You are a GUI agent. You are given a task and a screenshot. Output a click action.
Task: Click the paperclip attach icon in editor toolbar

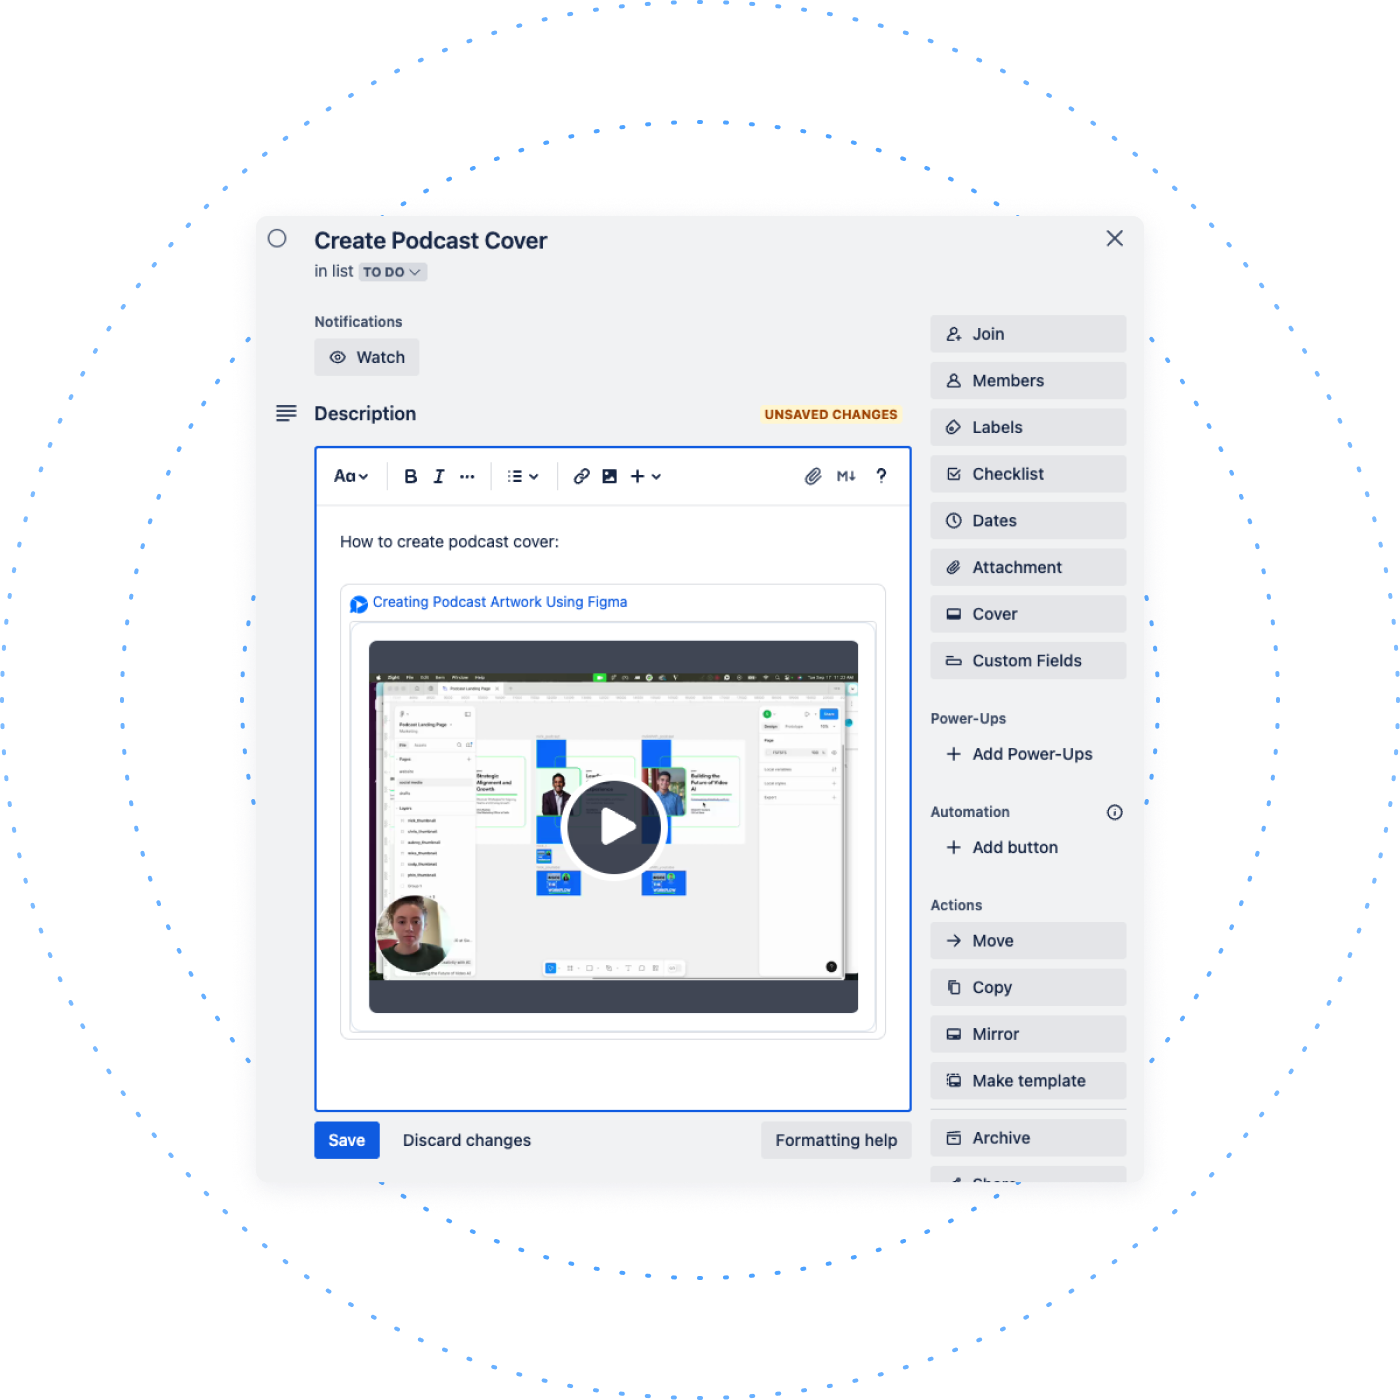tap(813, 477)
